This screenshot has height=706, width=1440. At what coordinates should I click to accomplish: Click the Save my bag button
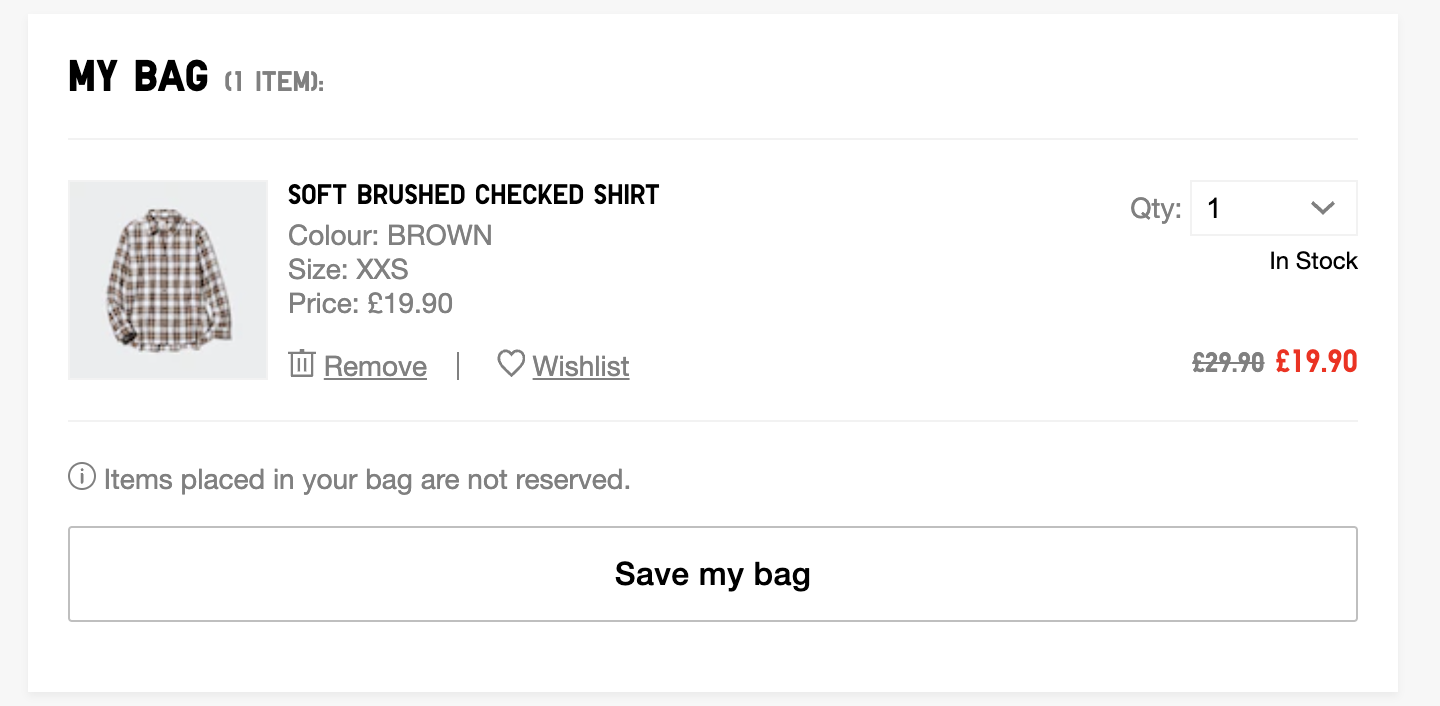712,574
